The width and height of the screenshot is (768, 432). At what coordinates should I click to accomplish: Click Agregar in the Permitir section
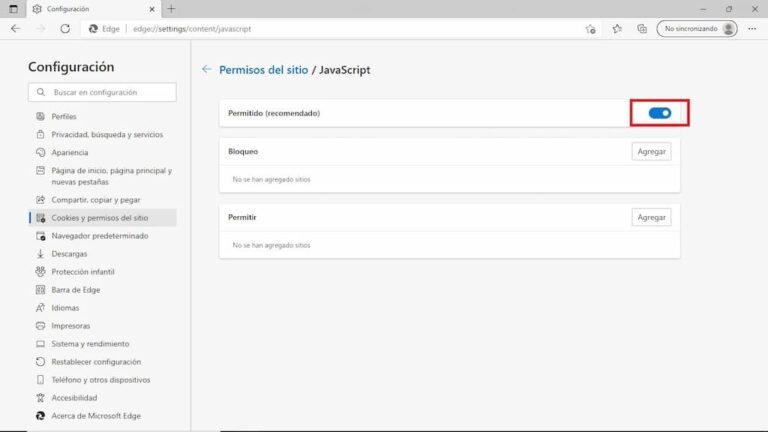(x=651, y=217)
